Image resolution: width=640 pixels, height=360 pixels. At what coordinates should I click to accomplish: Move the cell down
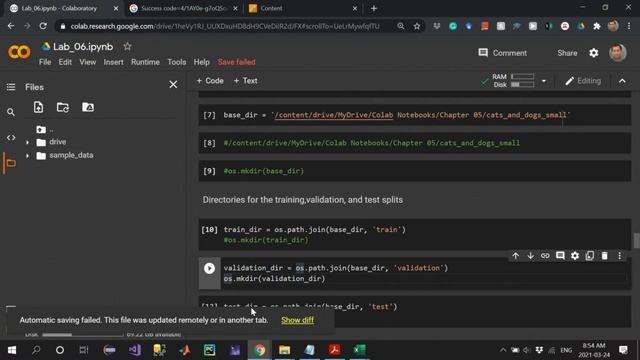tap(530, 256)
